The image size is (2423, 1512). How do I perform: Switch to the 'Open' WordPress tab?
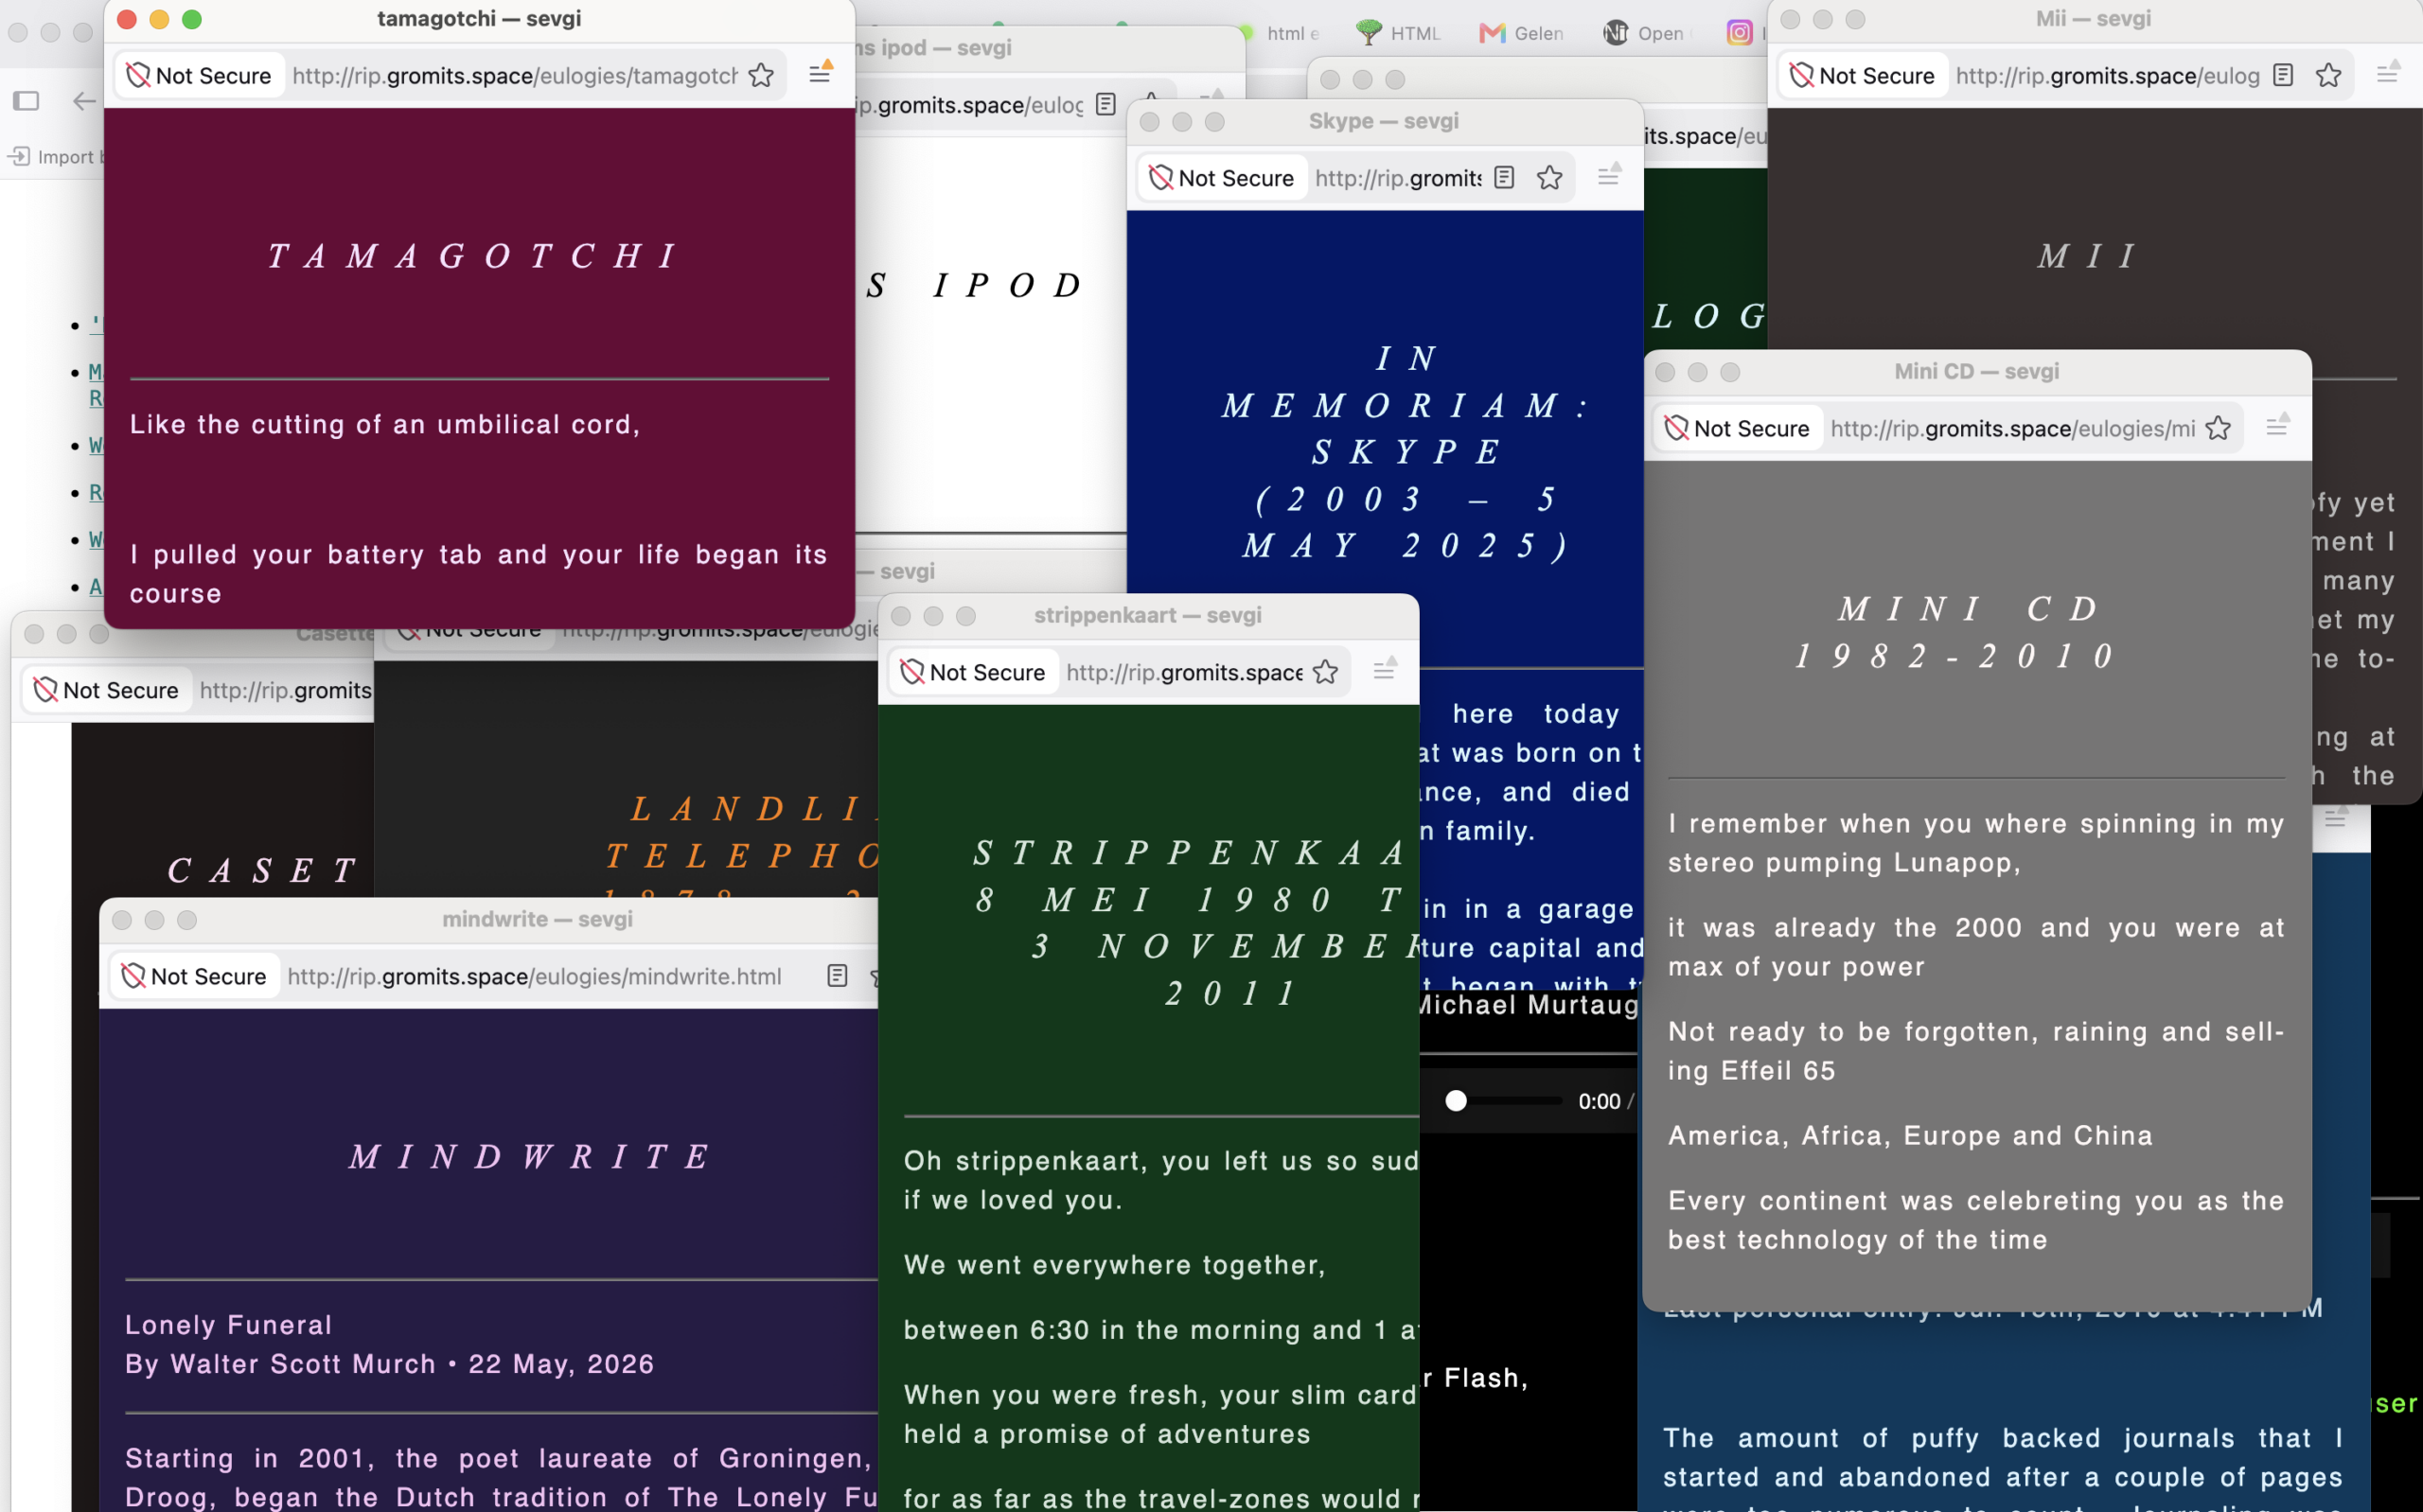click(1644, 33)
